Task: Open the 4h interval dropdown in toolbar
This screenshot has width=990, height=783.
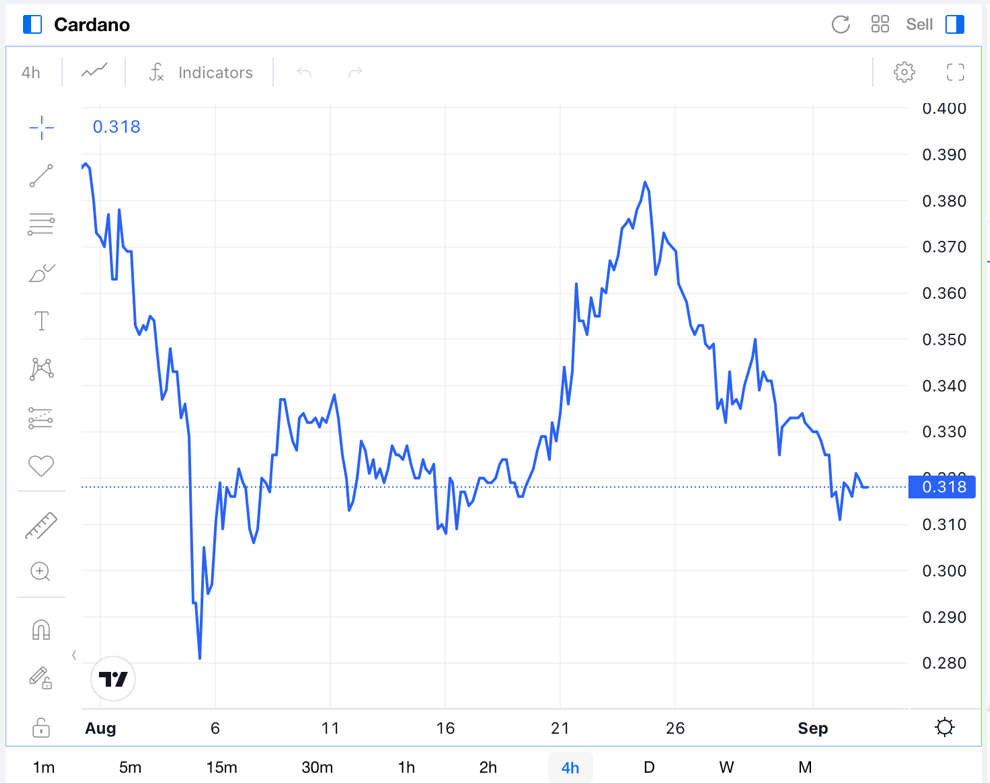Action: [x=31, y=72]
